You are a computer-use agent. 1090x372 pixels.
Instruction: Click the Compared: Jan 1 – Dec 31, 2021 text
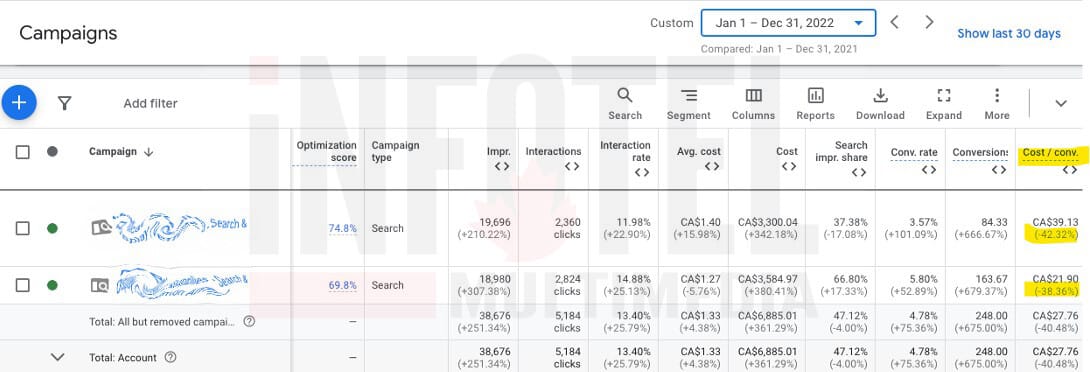(x=779, y=49)
